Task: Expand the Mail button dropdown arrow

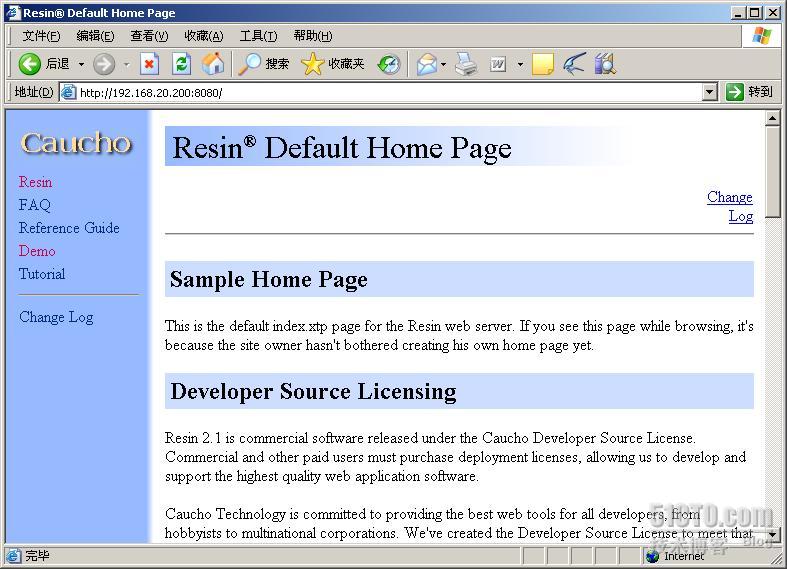Action: pos(443,64)
